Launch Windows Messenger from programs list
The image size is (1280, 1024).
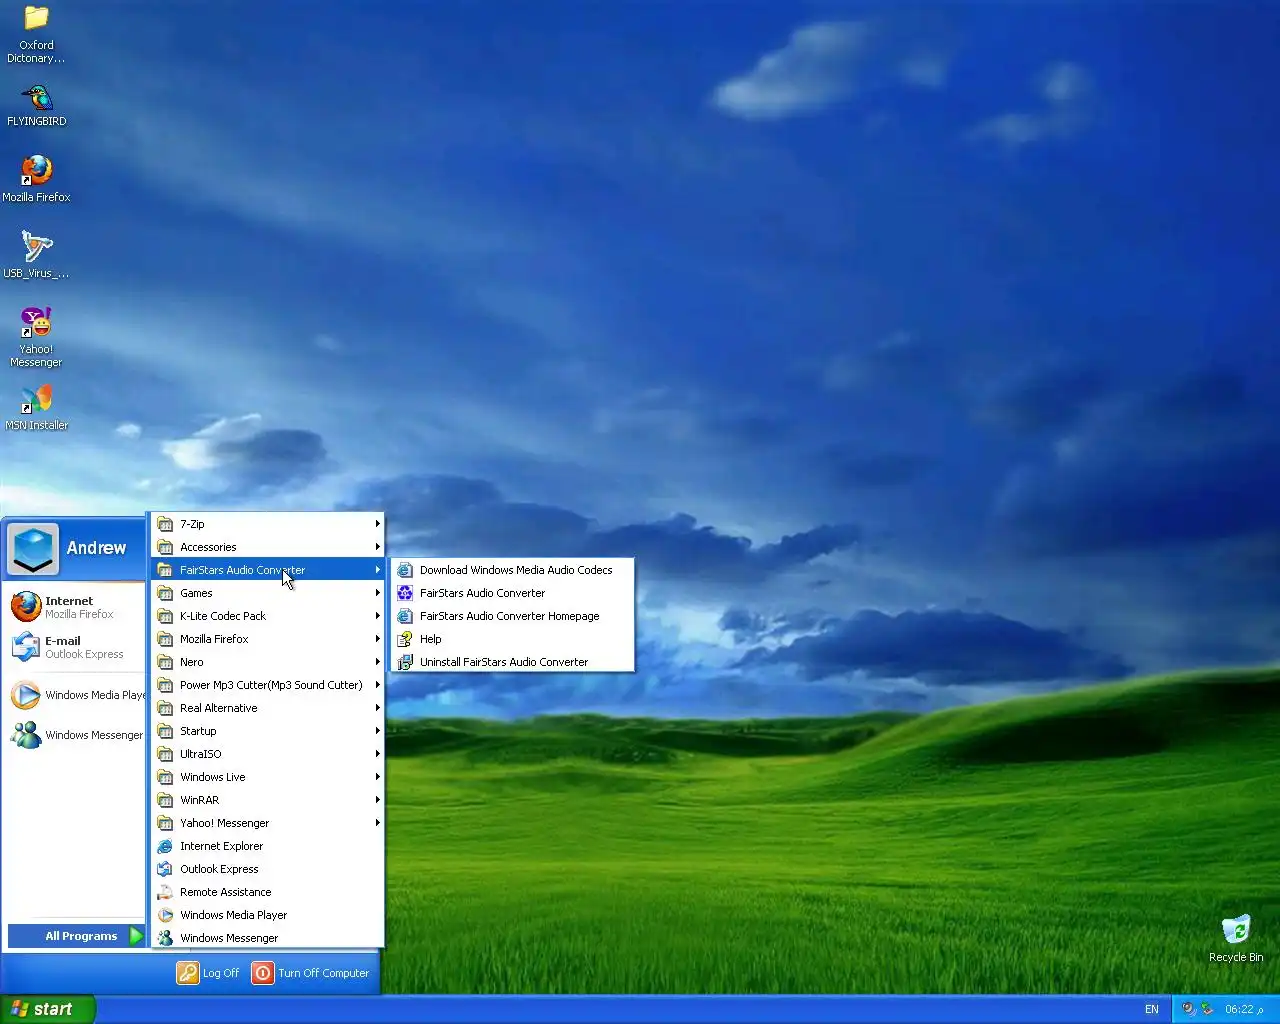[x=268, y=938]
